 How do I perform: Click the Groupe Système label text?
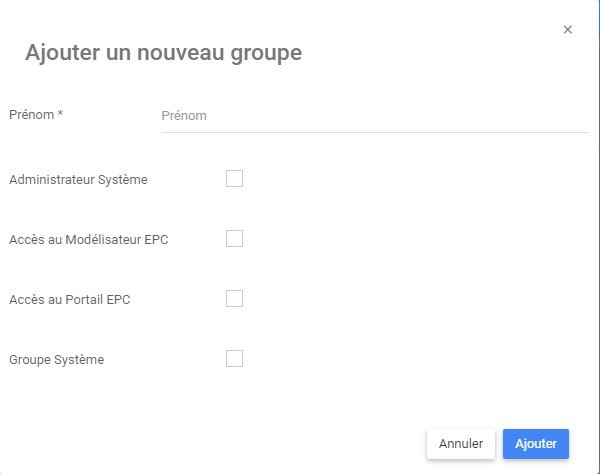point(56,360)
